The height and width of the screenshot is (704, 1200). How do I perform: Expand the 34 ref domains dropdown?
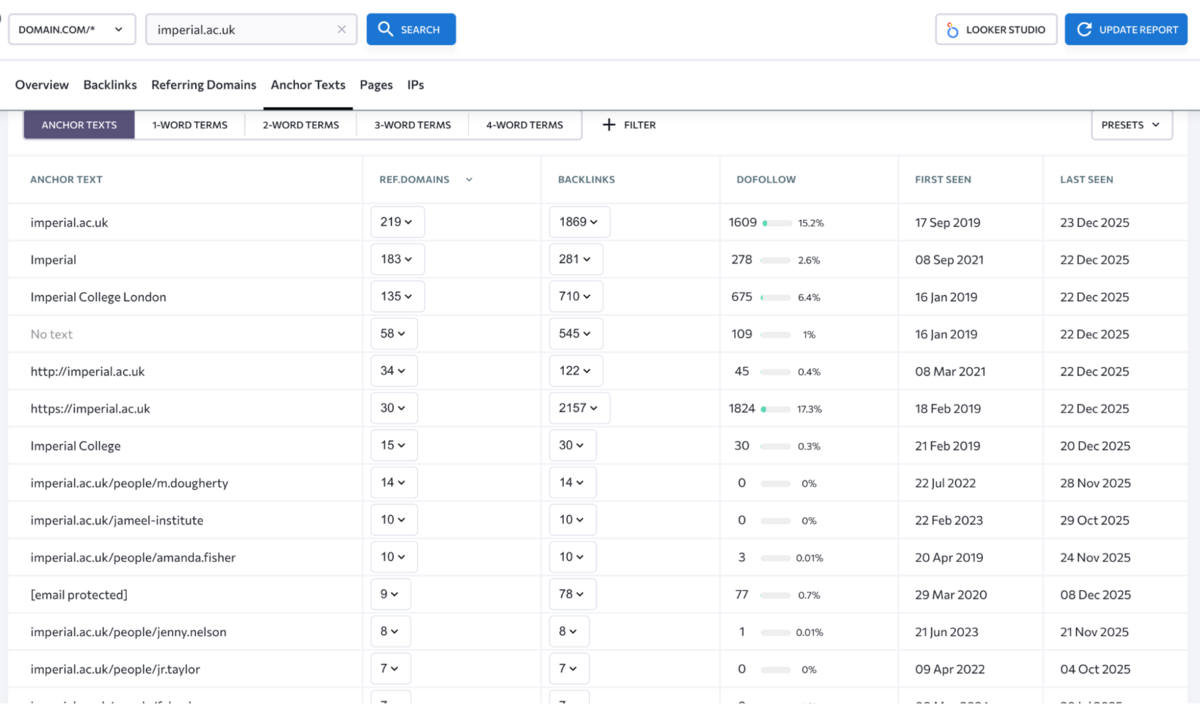click(394, 371)
